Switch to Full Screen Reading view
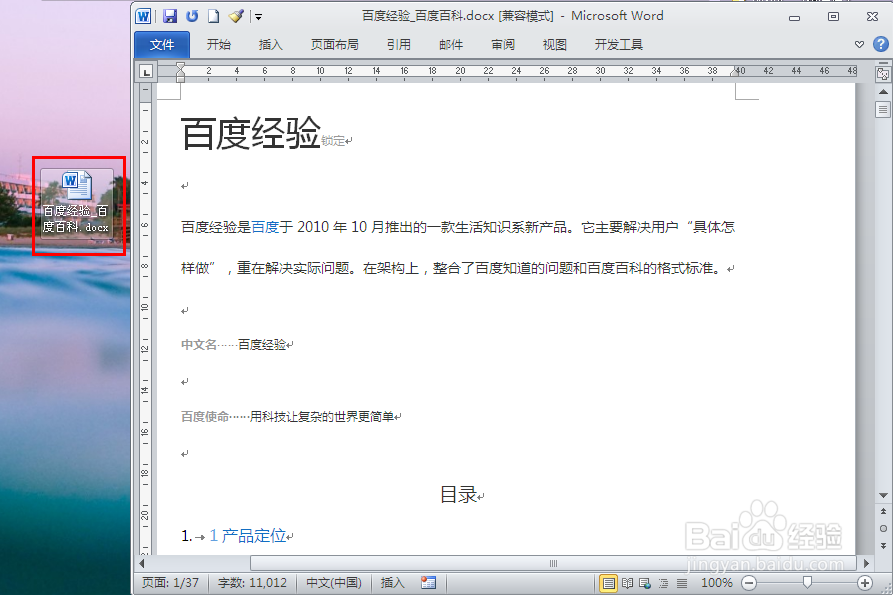The width and height of the screenshot is (893, 595). [x=627, y=583]
